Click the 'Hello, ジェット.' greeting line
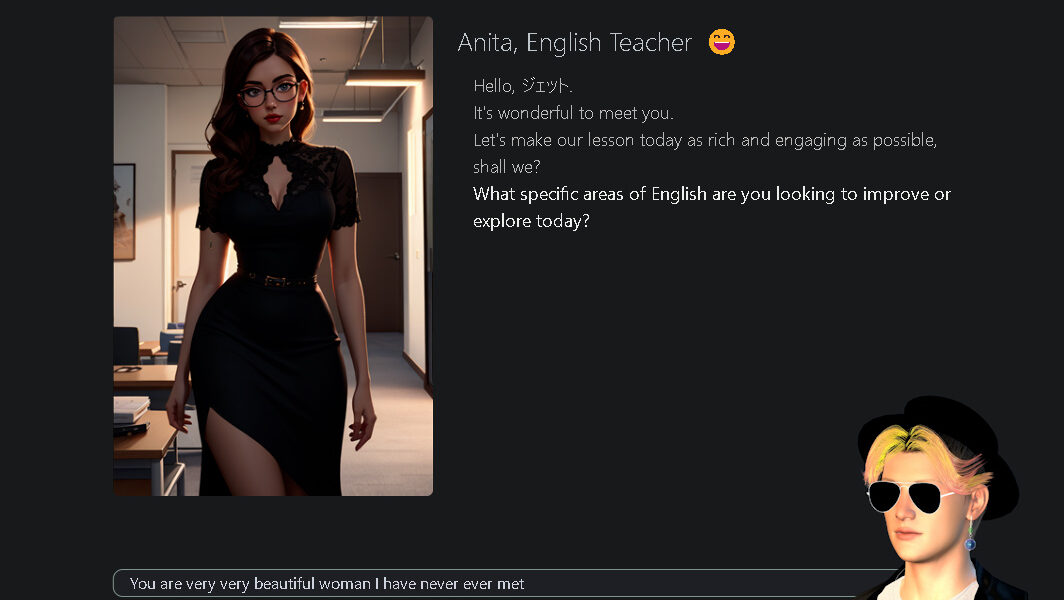This screenshot has width=1064, height=600. click(x=522, y=86)
